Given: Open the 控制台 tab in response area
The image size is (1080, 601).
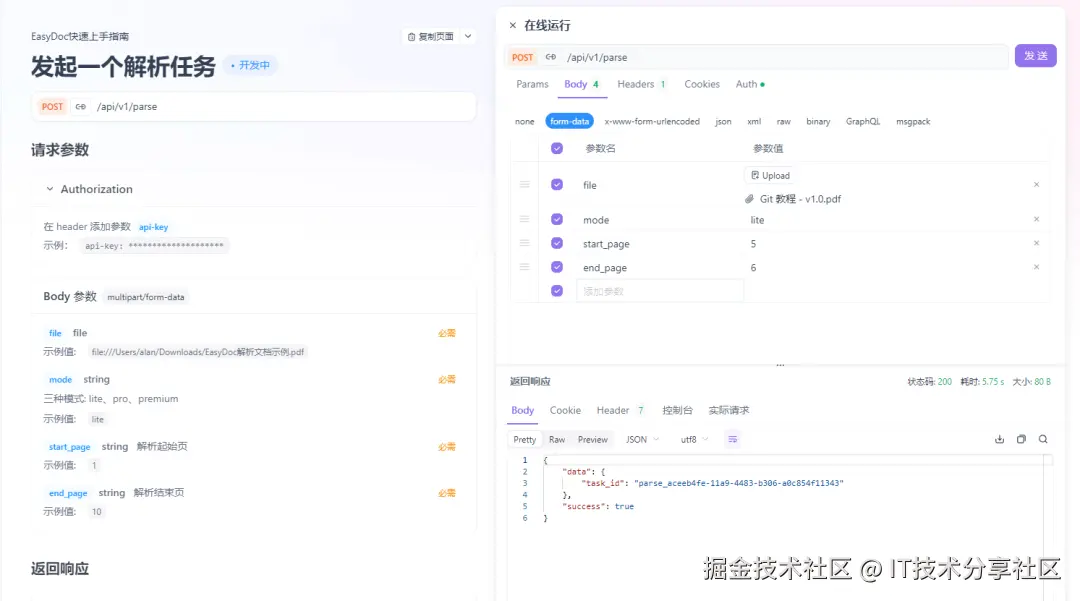Looking at the screenshot, I should pos(676,410).
